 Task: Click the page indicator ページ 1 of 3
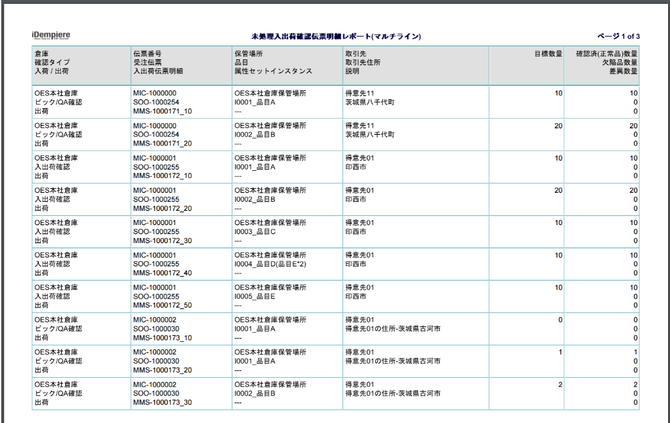coord(618,36)
